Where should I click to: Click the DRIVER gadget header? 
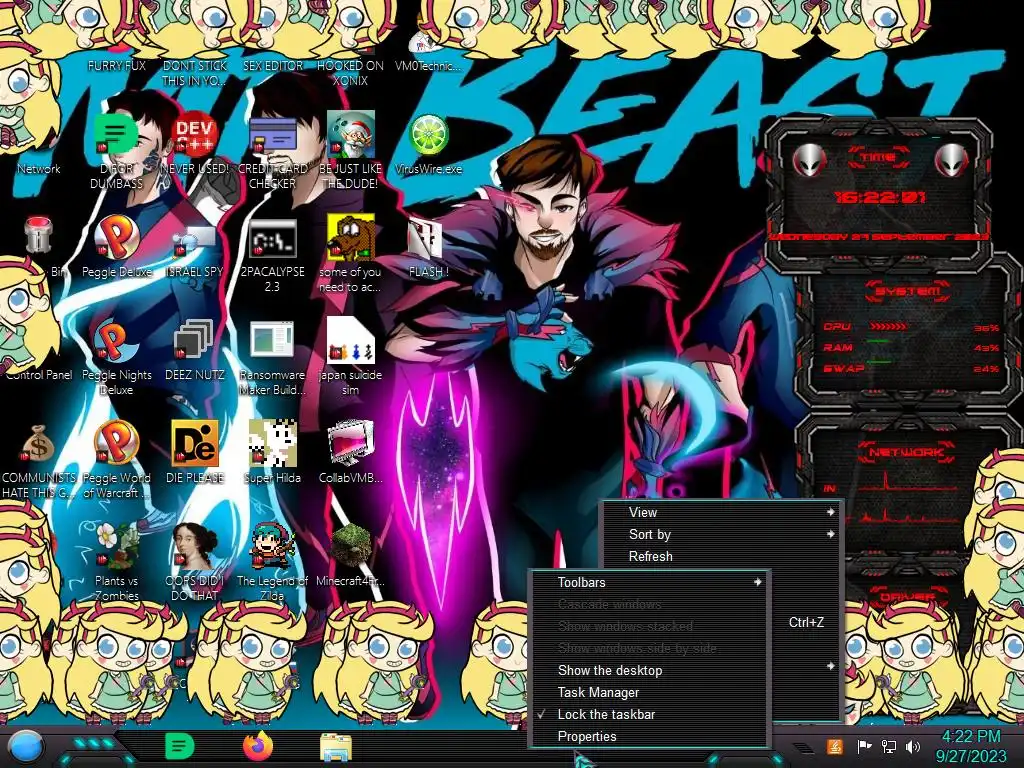pos(906,596)
